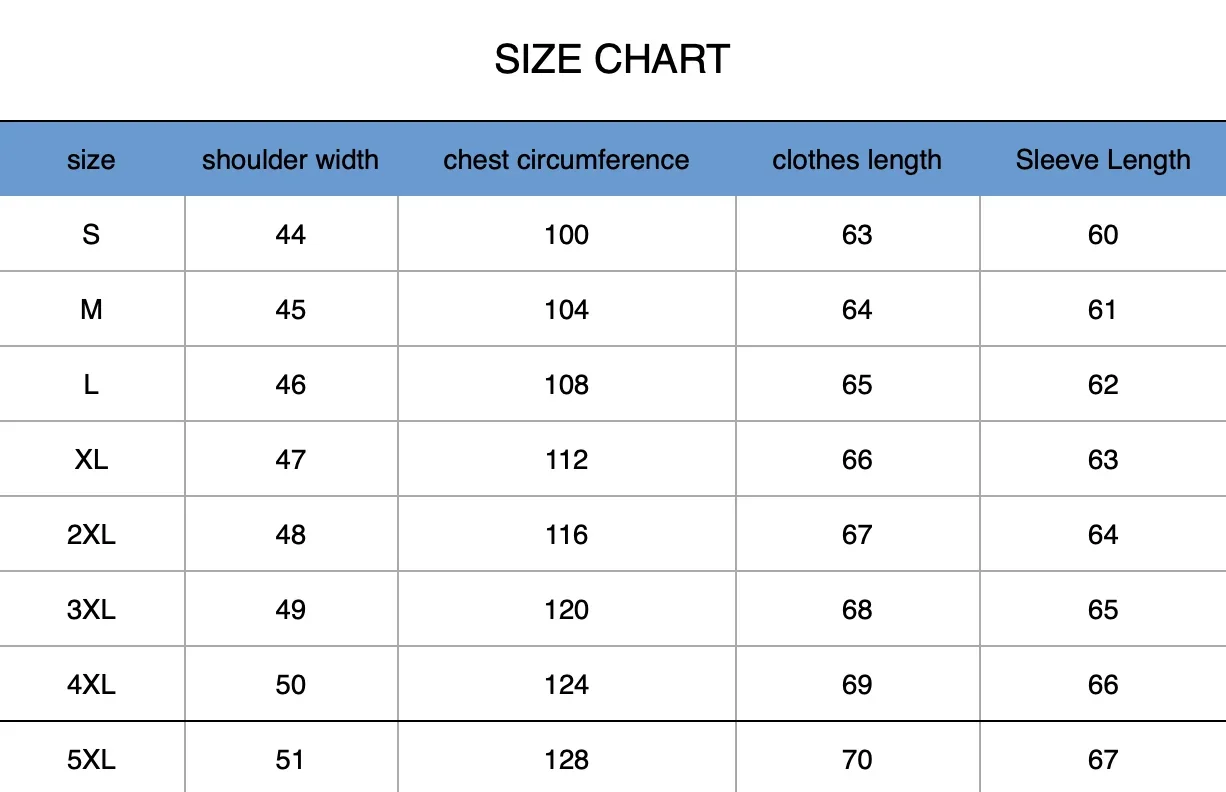Select the 'size' column header
1226x792 pixels.
(91, 160)
